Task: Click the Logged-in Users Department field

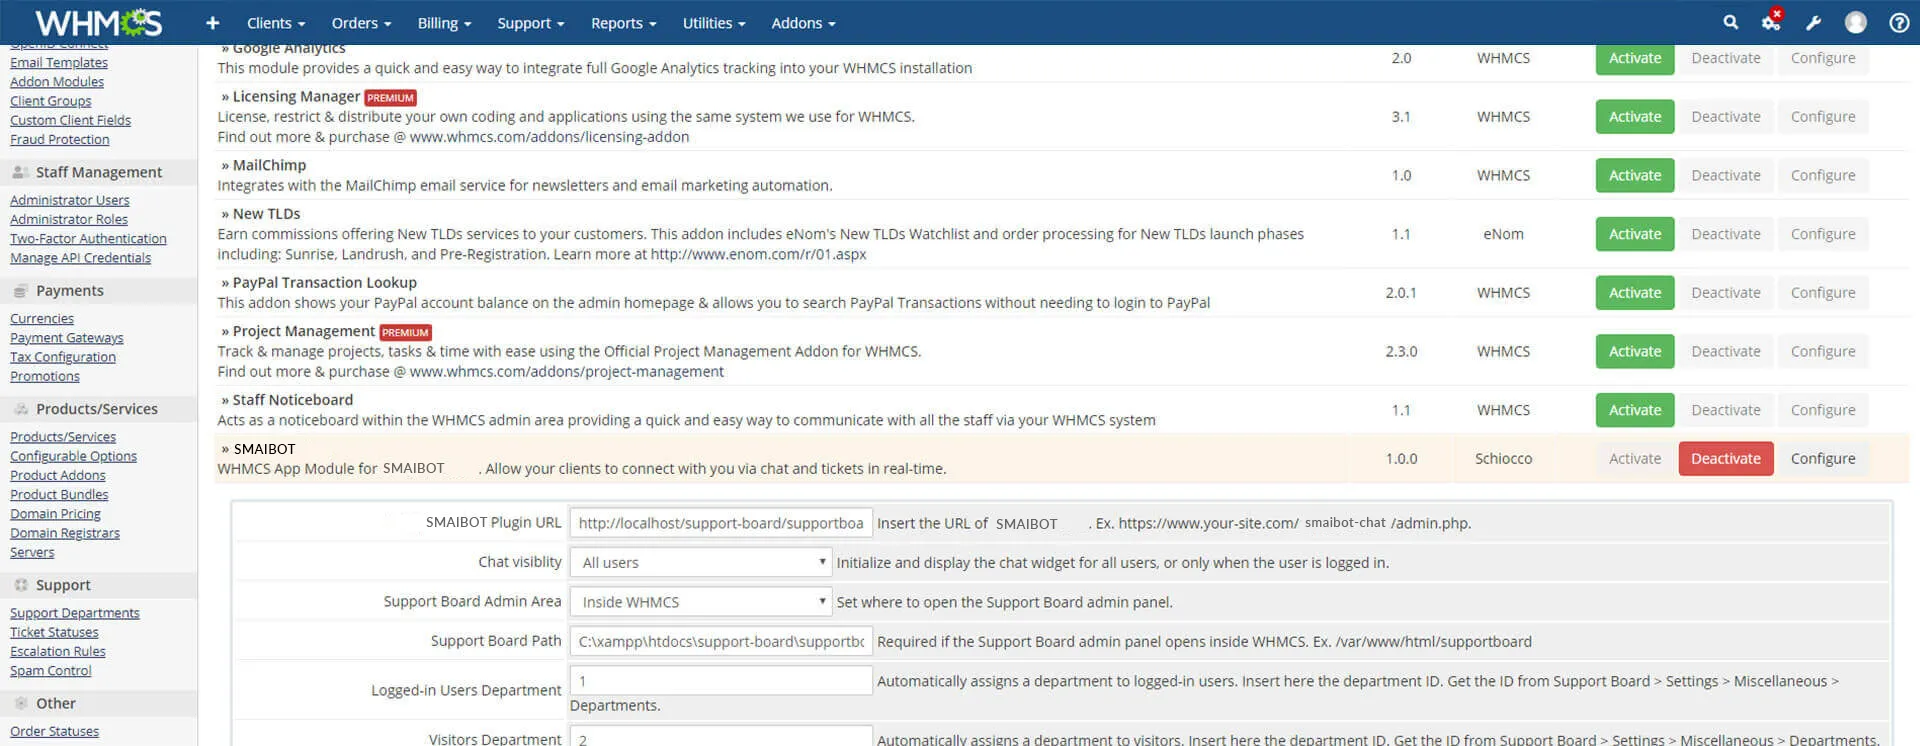Action: [x=721, y=681]
